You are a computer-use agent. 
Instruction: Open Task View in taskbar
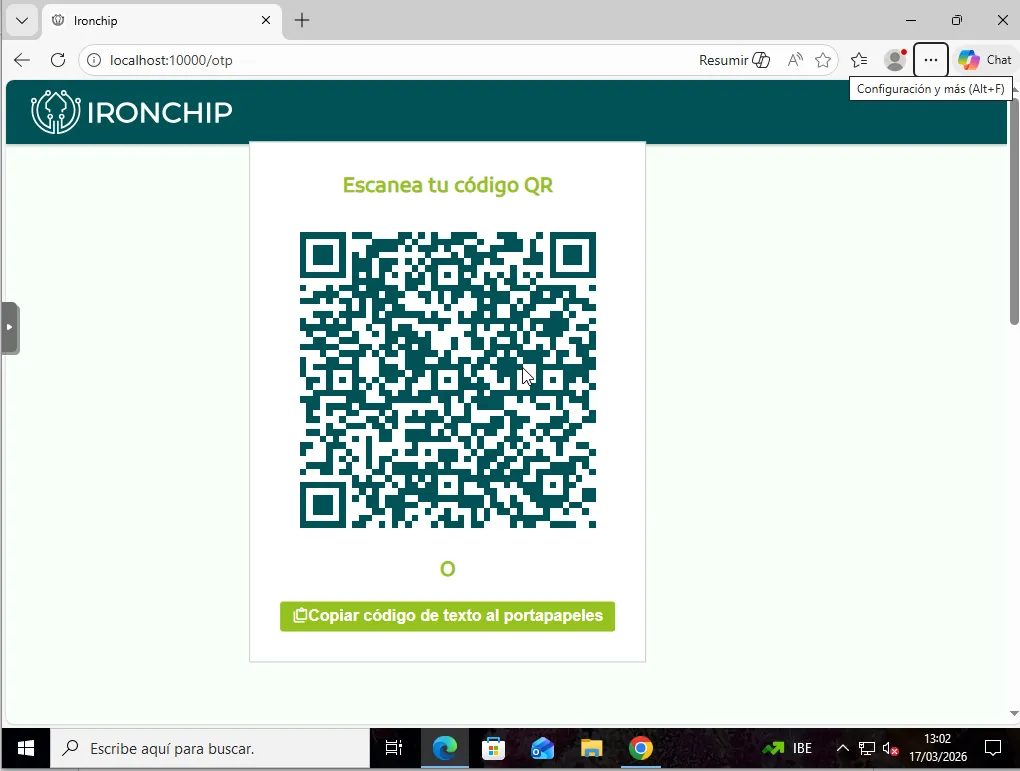[394, 748]
